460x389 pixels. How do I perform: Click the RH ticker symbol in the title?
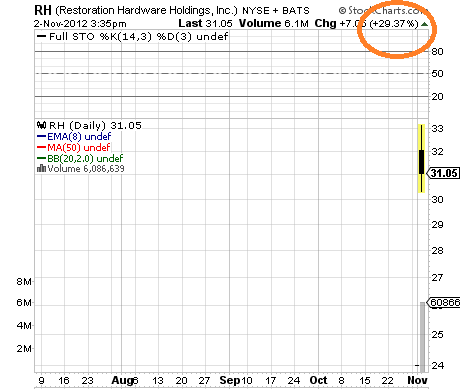pyautogui.click(x=43, y=10)
